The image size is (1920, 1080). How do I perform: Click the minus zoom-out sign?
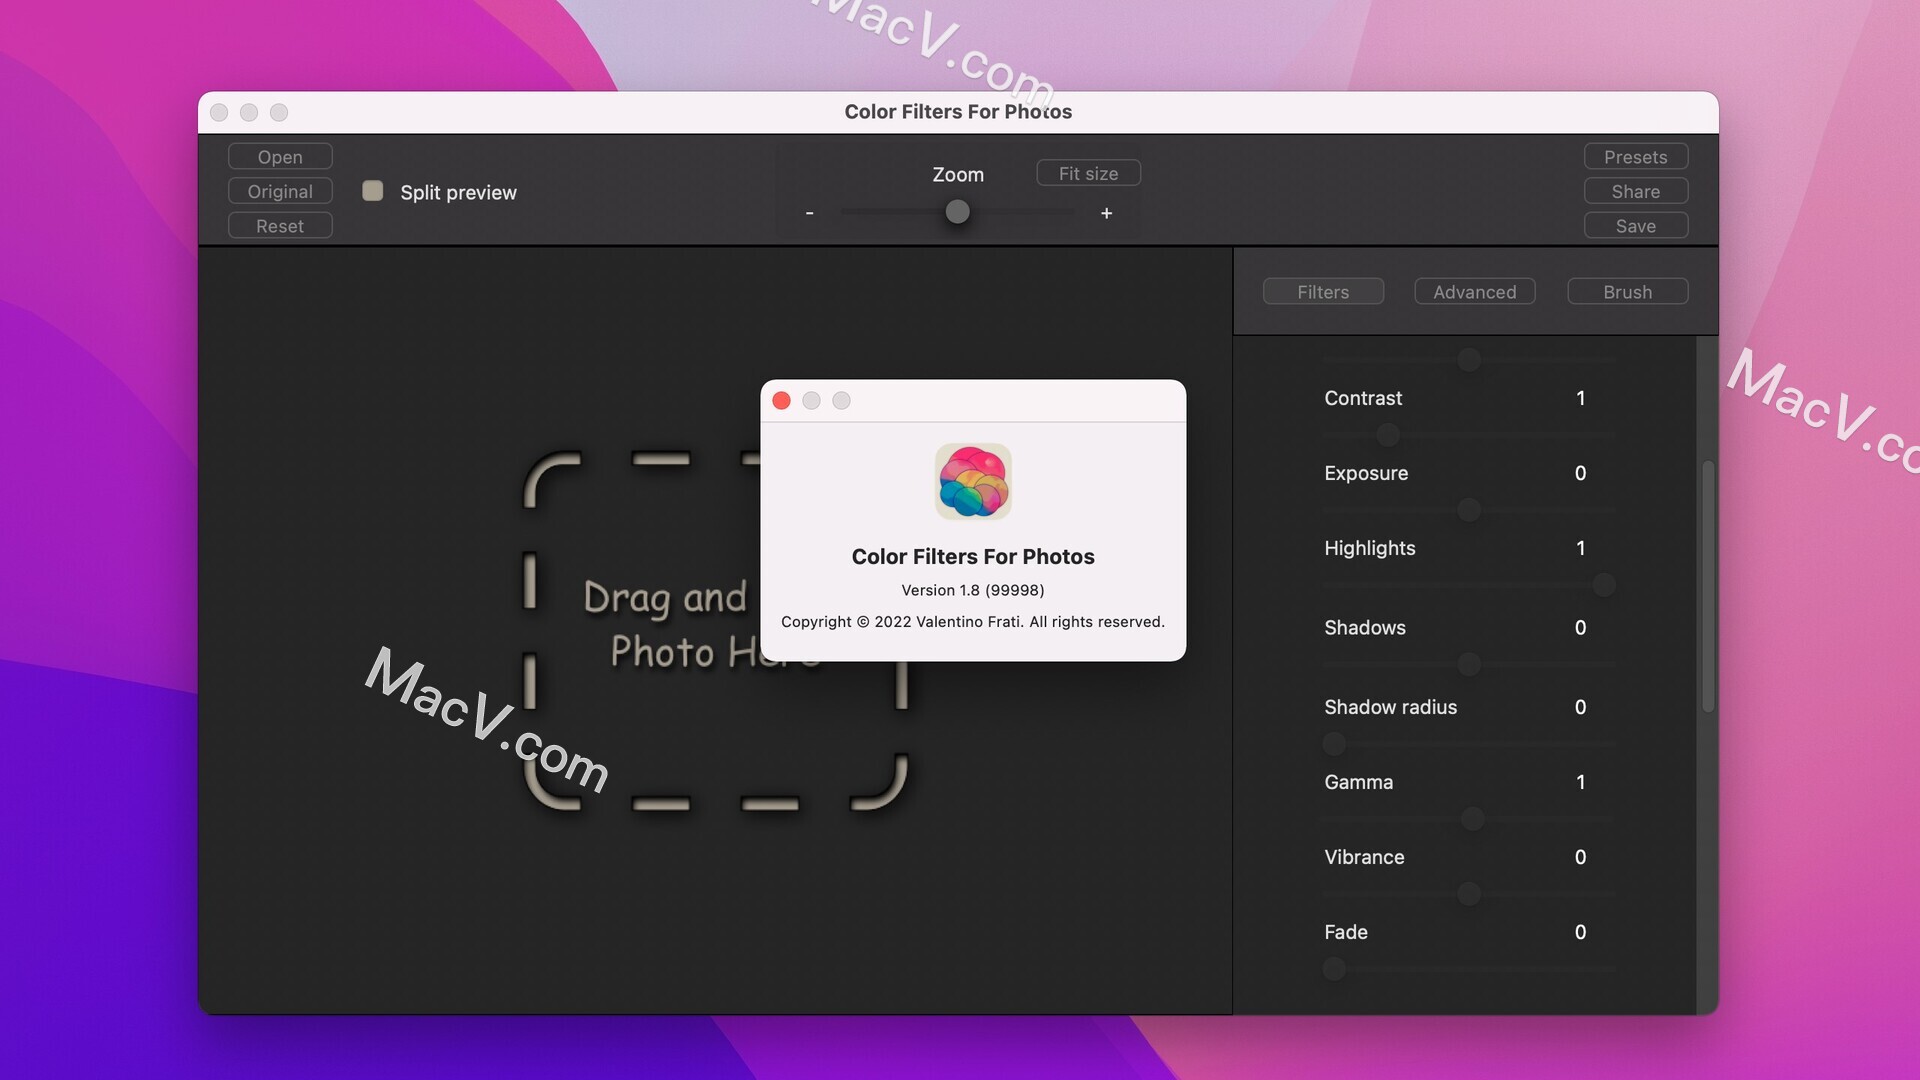pos(809,213)
